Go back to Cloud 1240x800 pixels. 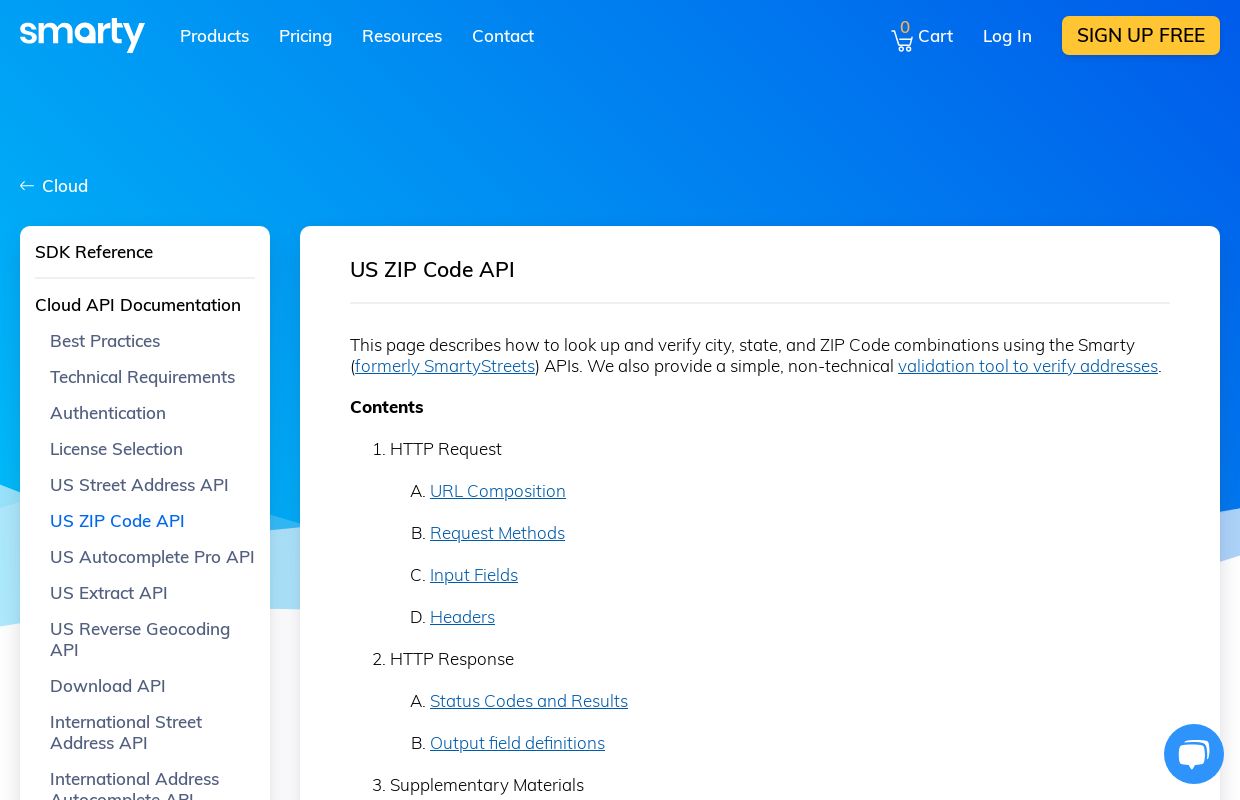point(65,186)
